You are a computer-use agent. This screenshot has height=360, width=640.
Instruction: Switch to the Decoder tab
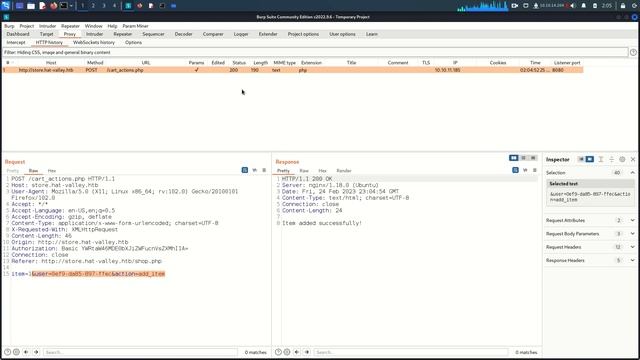(x=183, y=34)
